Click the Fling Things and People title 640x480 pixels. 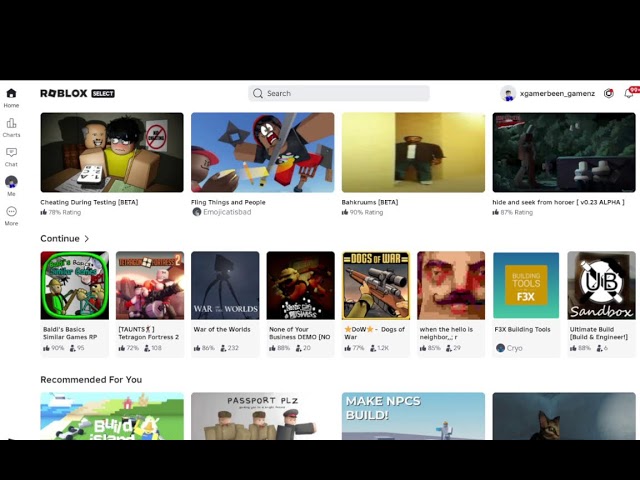pos(228,202)
